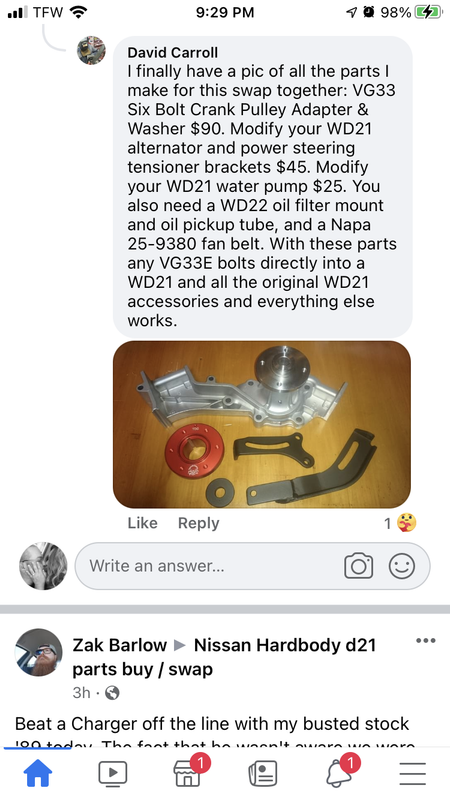Image resolution: width=450 pixels, height=800 pixels.
Task: Tap the camera icon in answer field
Action: click(x=359, y=566)
